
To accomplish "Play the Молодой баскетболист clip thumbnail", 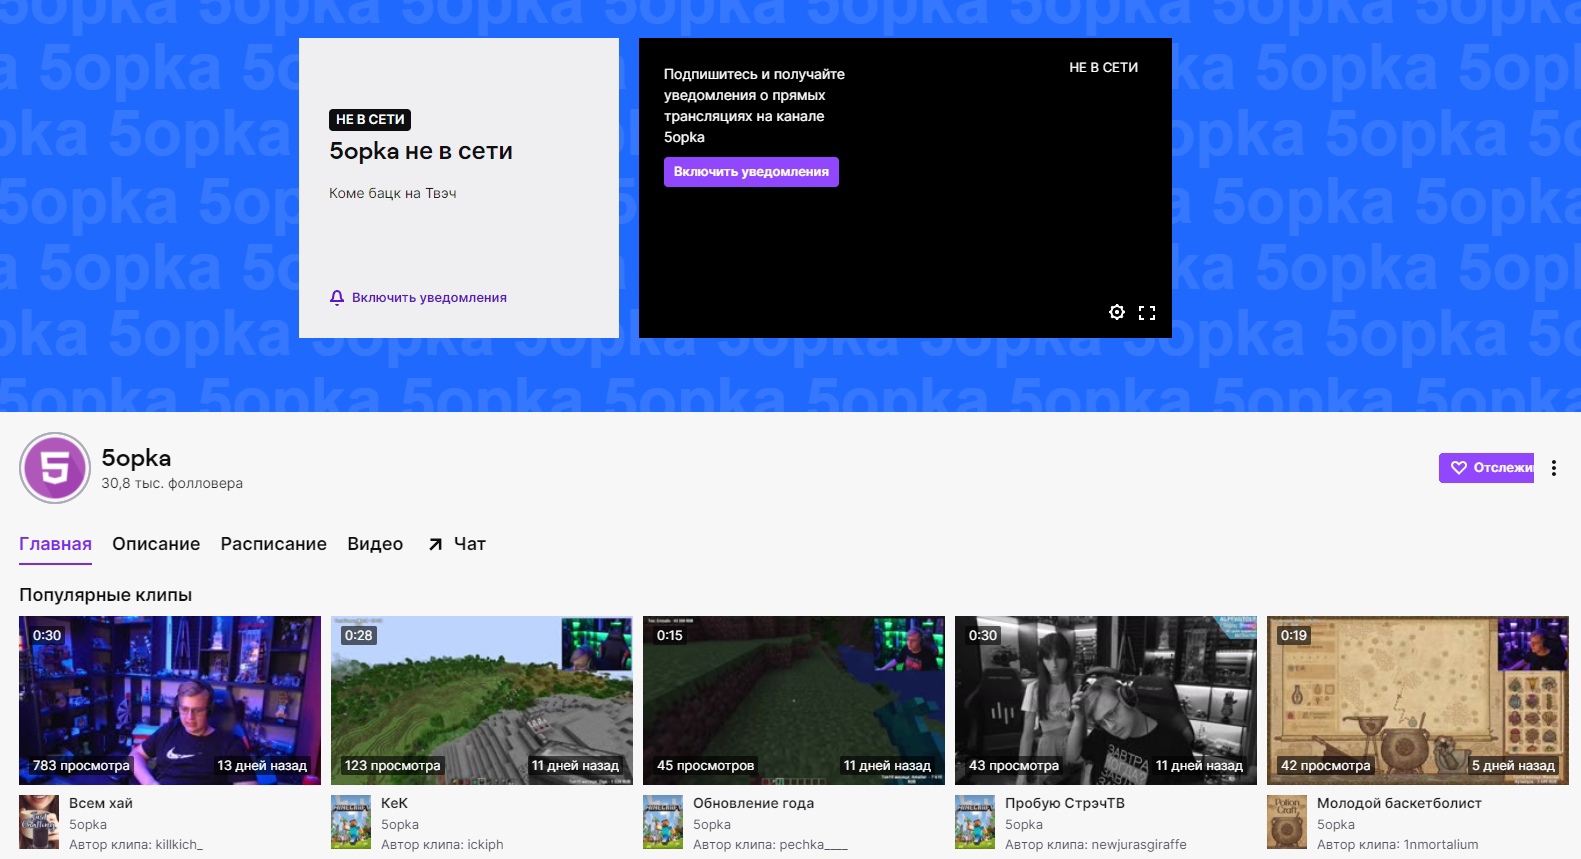I will coord(1418,700).
